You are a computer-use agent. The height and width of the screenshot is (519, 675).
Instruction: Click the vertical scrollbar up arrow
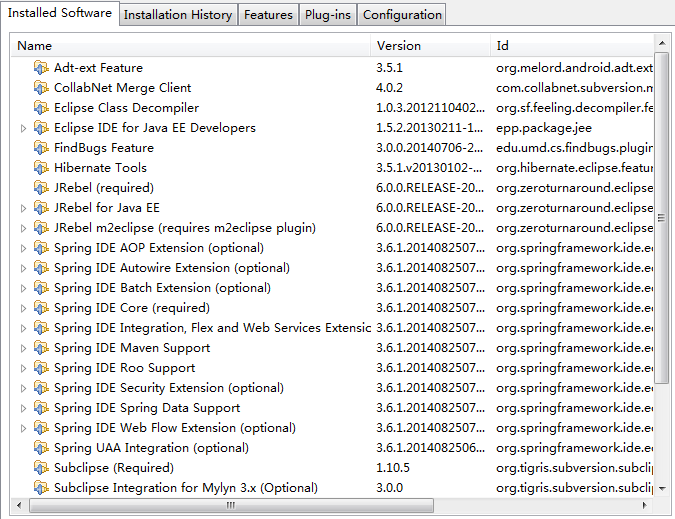coord(662,43)
